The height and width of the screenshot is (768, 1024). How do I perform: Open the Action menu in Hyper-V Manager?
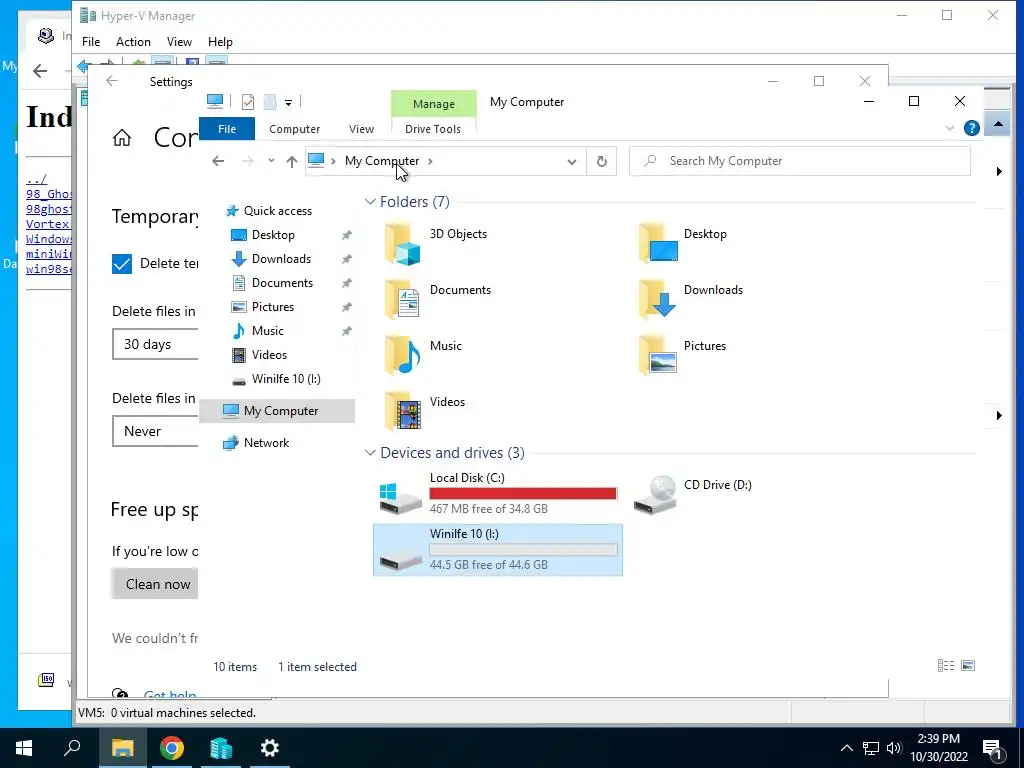pos(133,42)
